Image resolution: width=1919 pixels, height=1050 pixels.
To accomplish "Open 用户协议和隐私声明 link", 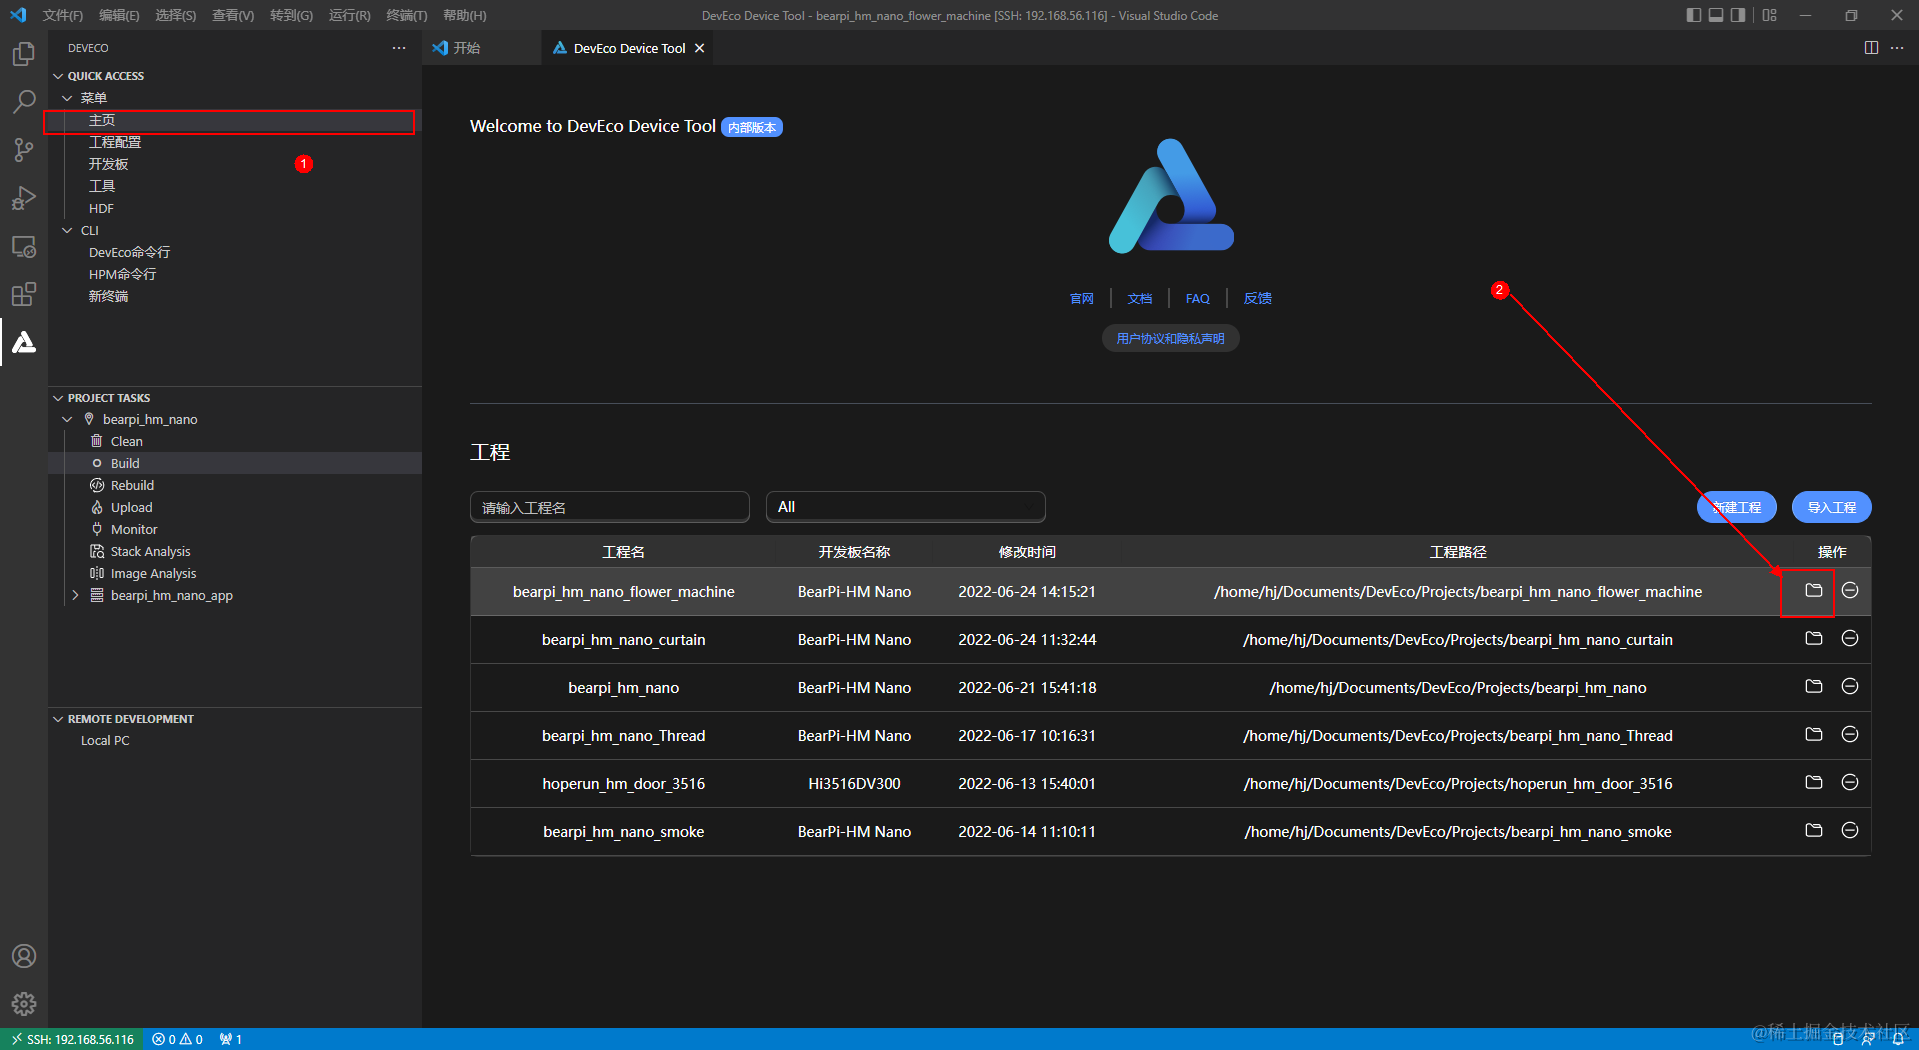I will (x=1171, y=338).
